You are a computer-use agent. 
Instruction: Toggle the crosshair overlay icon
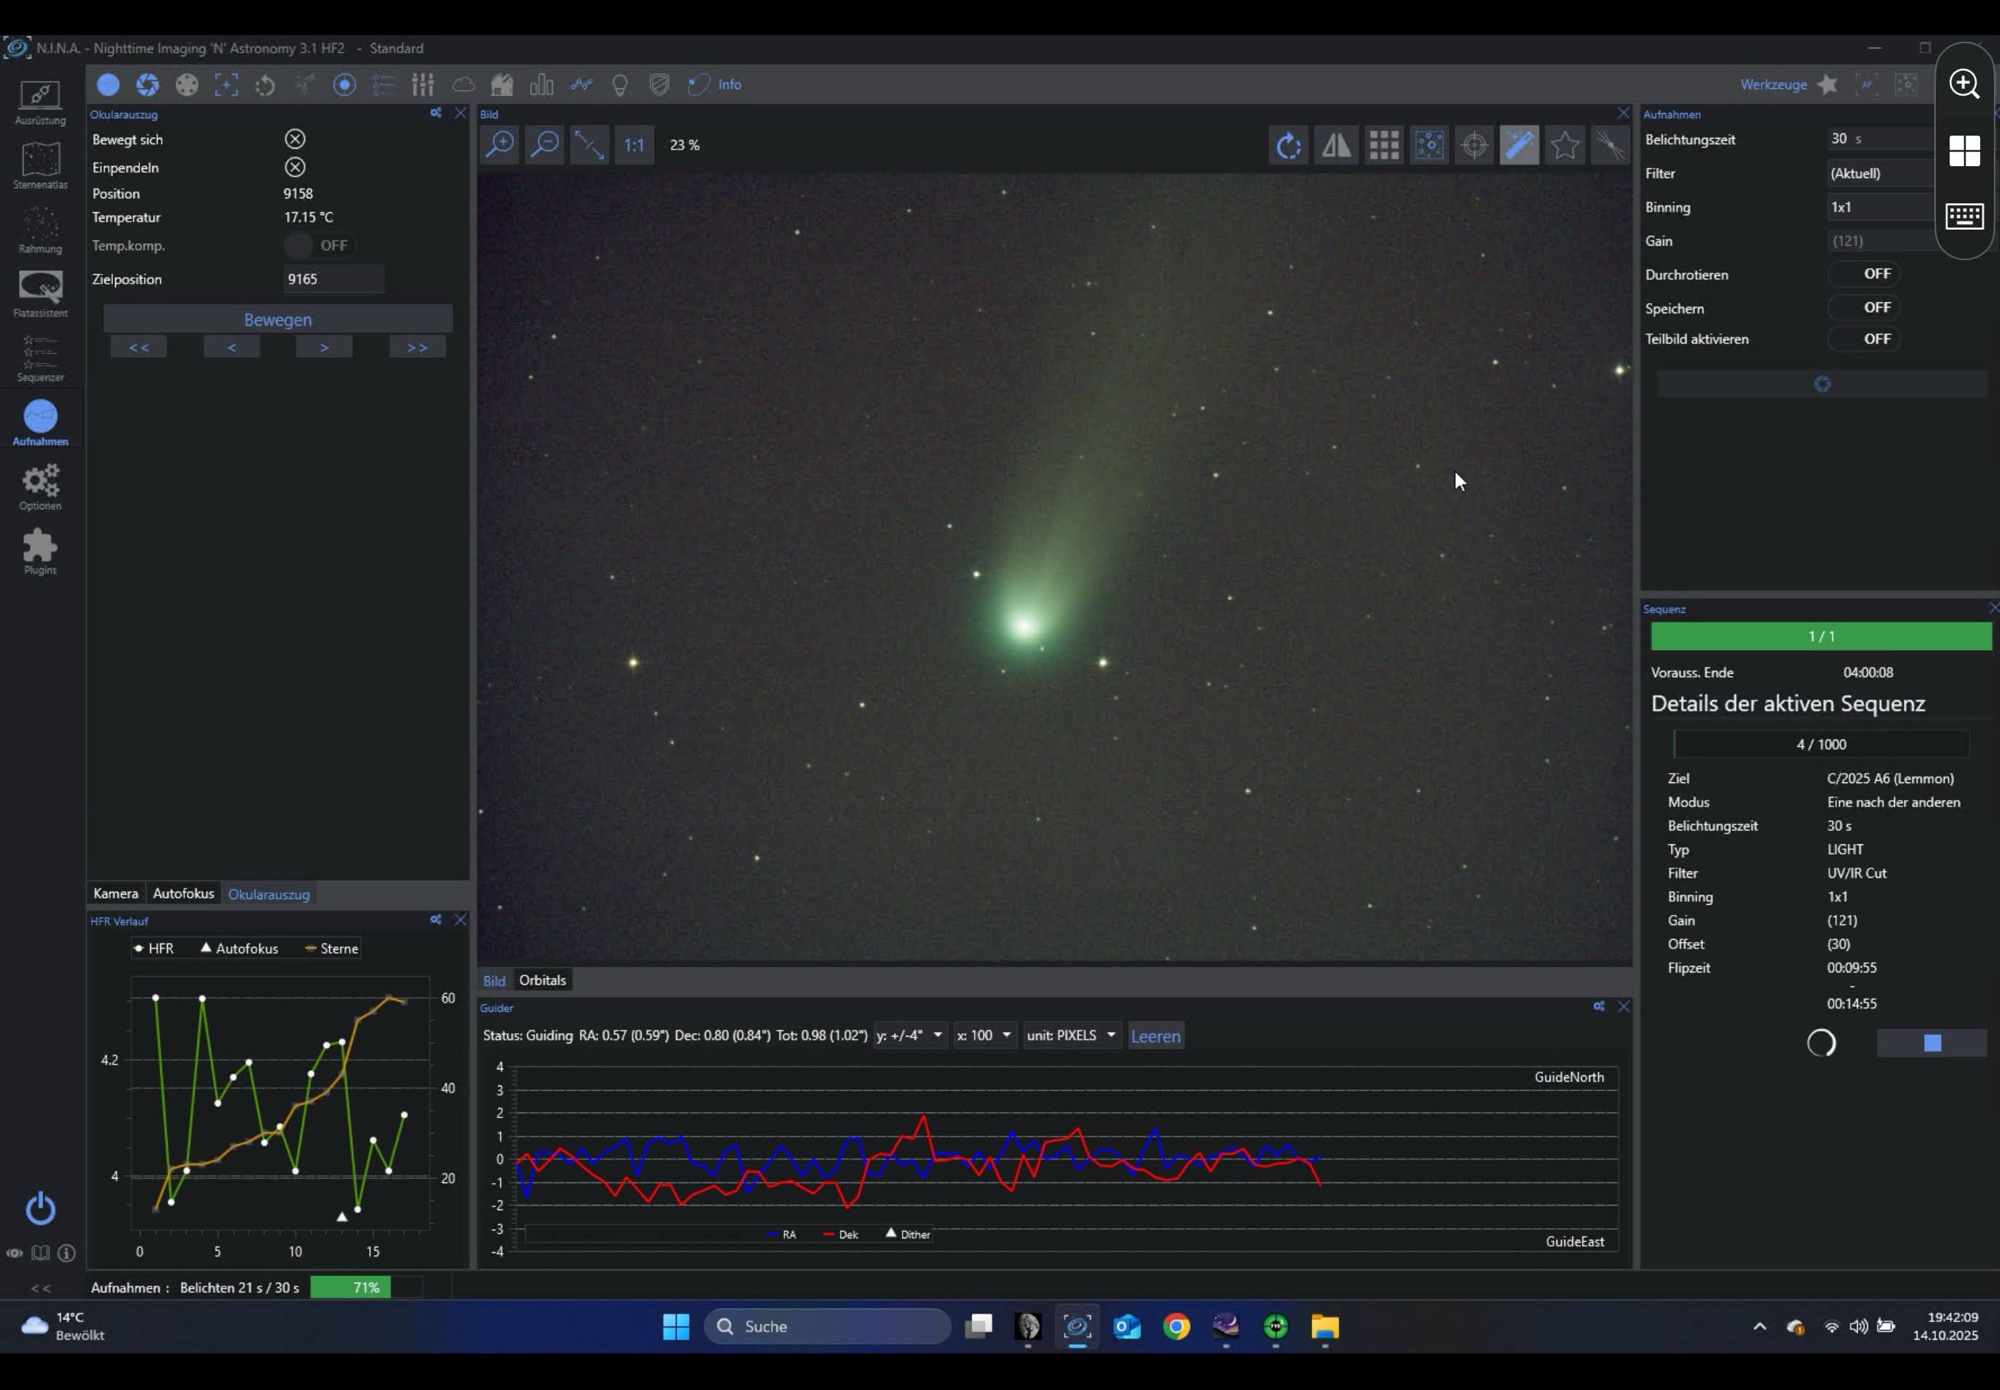click(1474, 145)
